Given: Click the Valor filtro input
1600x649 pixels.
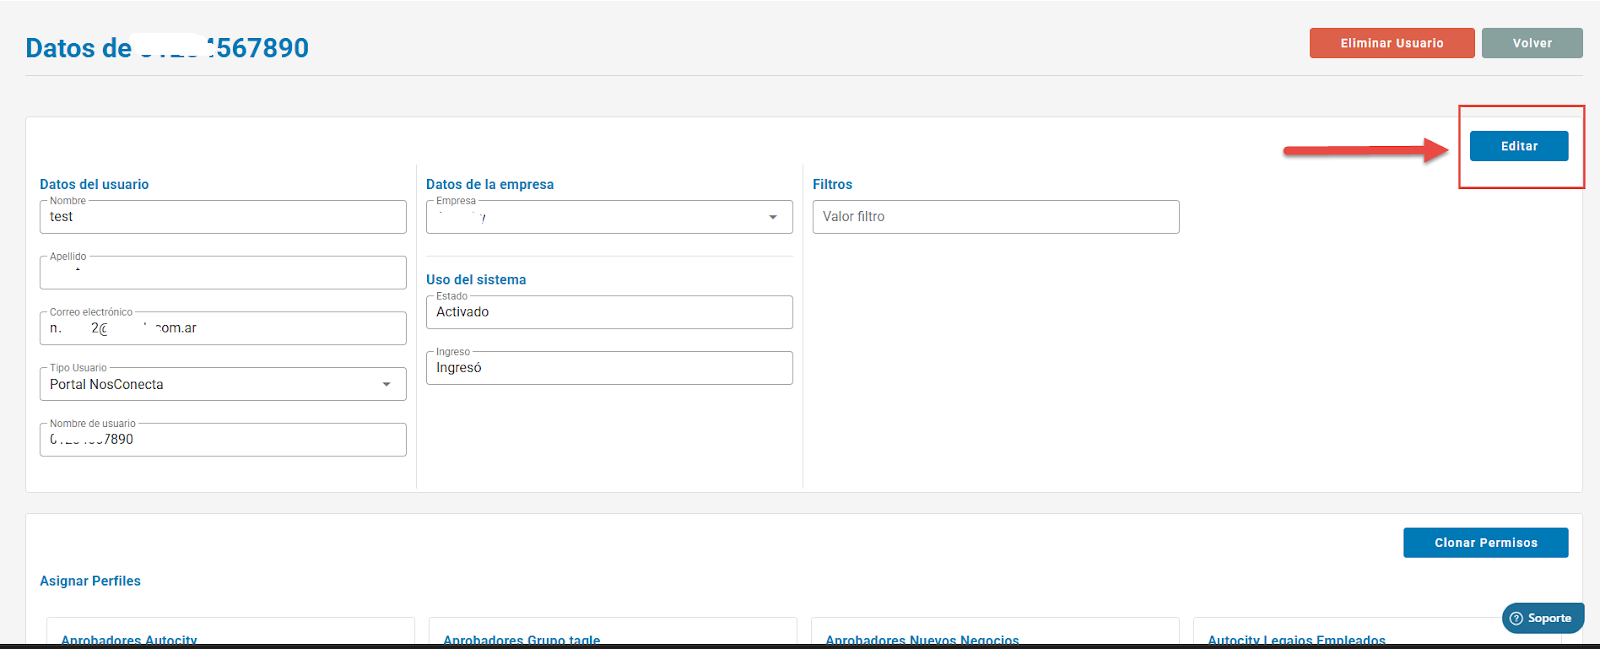Looking at the screenshot, I should pos(996,217).
